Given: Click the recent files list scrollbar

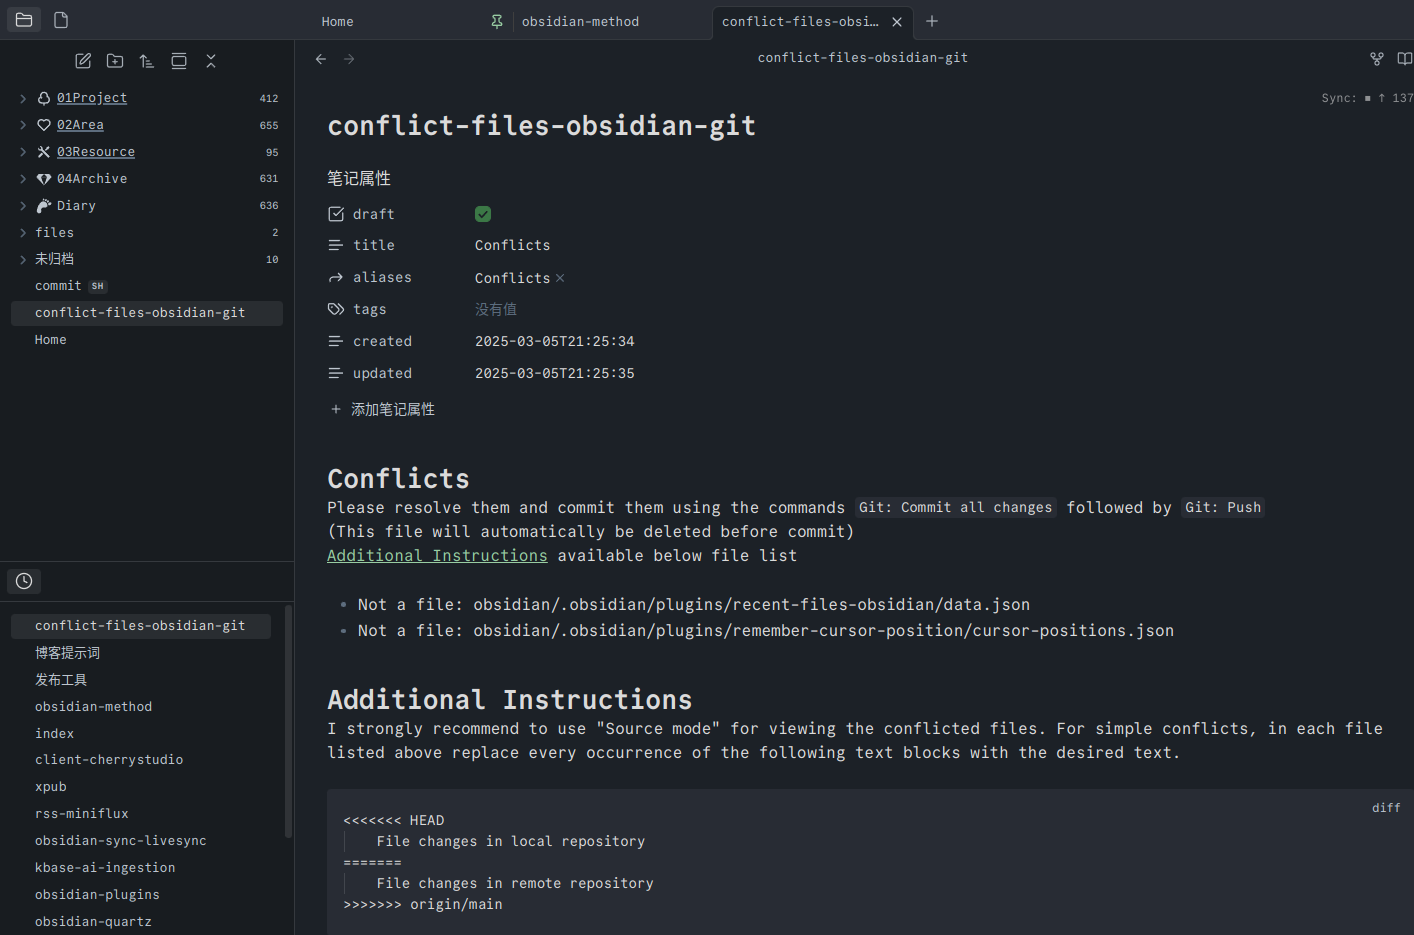Looking at the screenshot, I should click(x=289, y=720).
